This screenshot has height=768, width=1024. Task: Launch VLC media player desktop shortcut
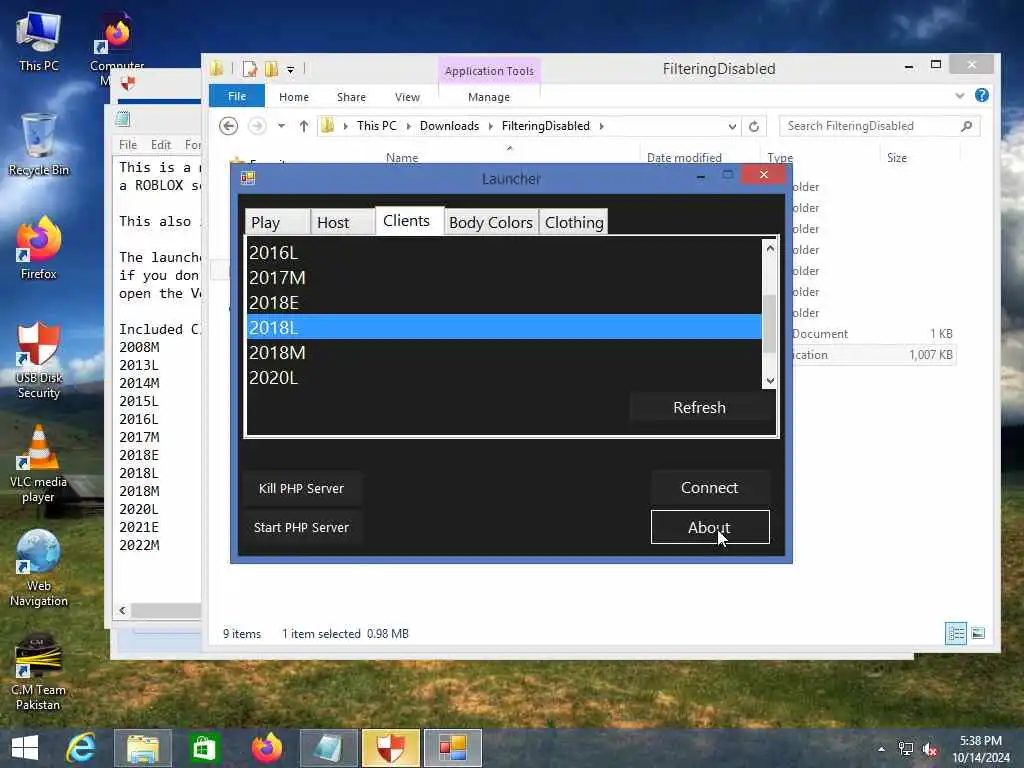point(39,464)
